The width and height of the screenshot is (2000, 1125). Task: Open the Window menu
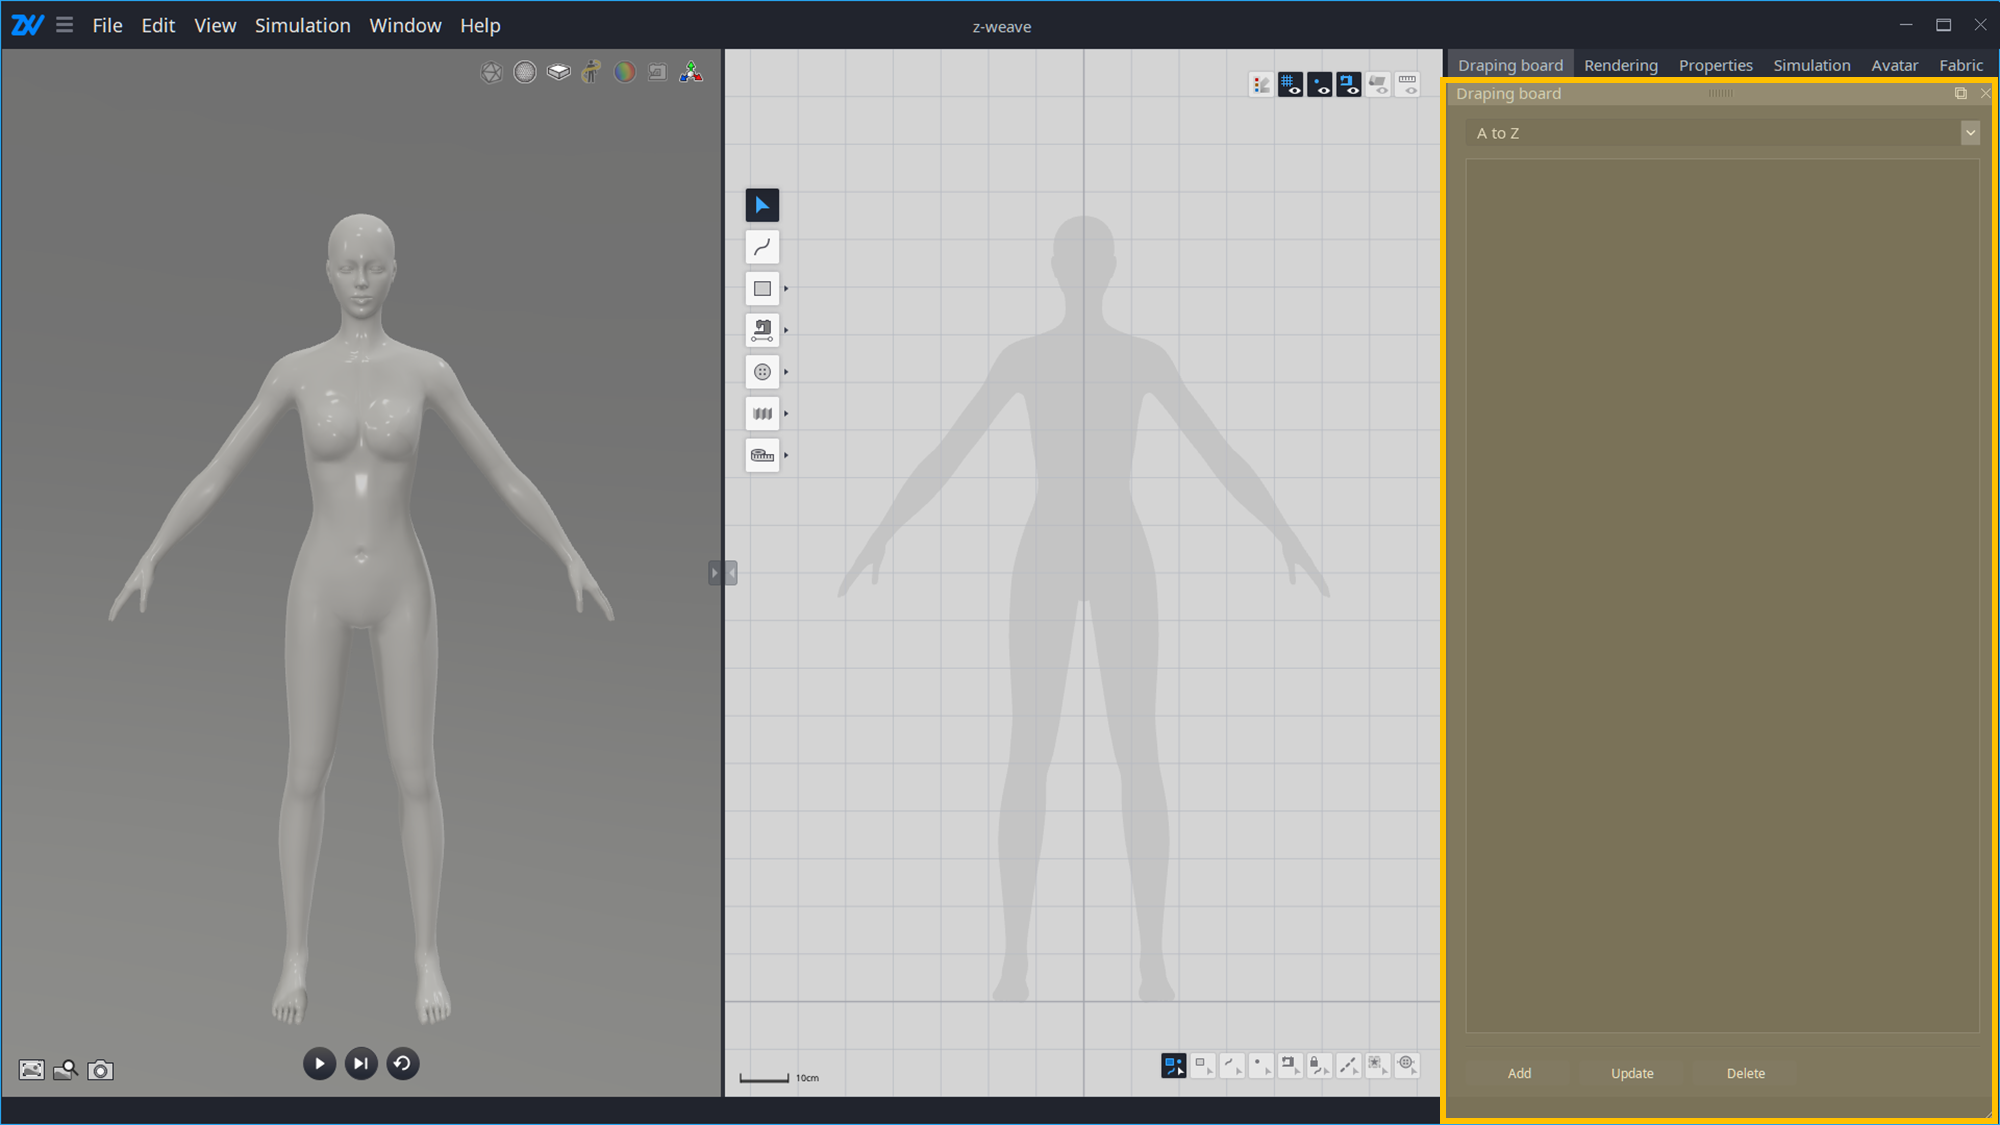(405, 25)
